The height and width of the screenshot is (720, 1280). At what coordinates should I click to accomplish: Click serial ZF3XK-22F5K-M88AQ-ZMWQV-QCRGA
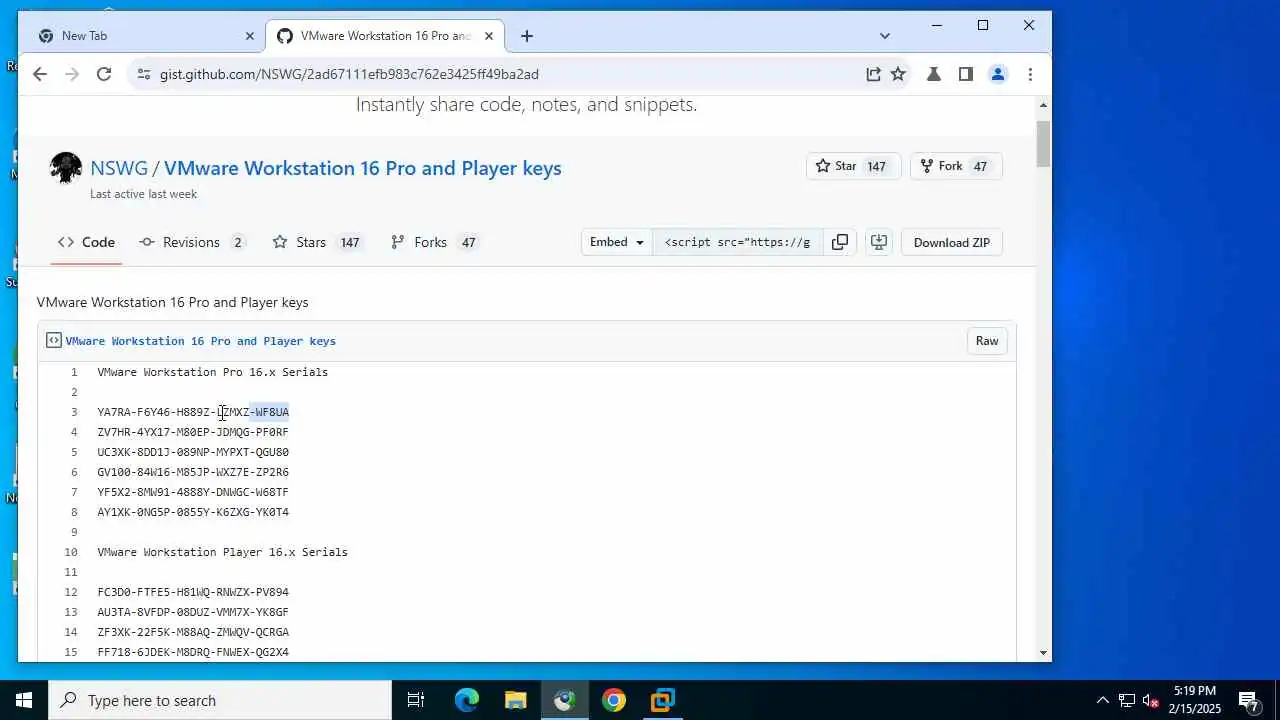click(x=193, y=632)
